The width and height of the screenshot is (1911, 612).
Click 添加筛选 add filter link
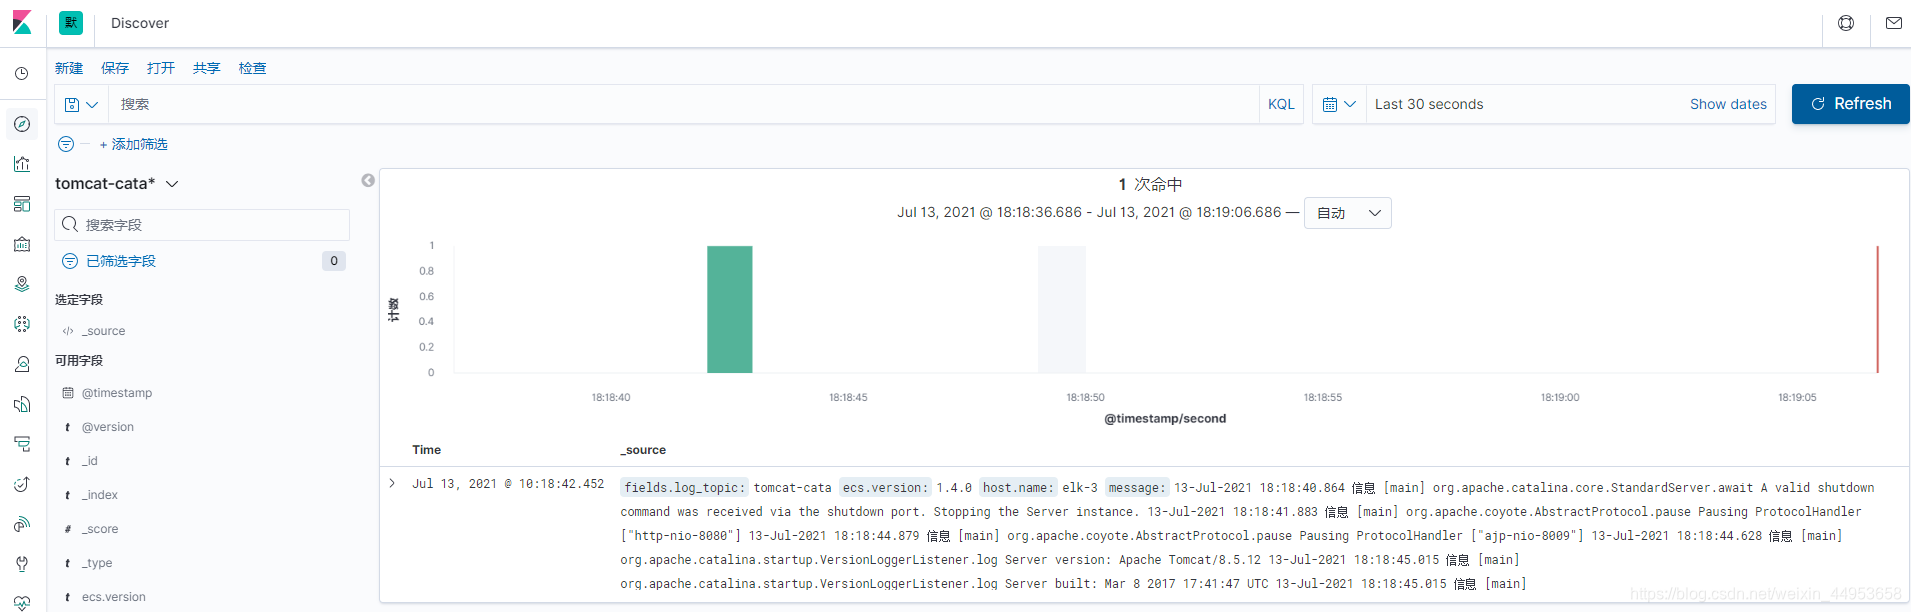(133, 144)
